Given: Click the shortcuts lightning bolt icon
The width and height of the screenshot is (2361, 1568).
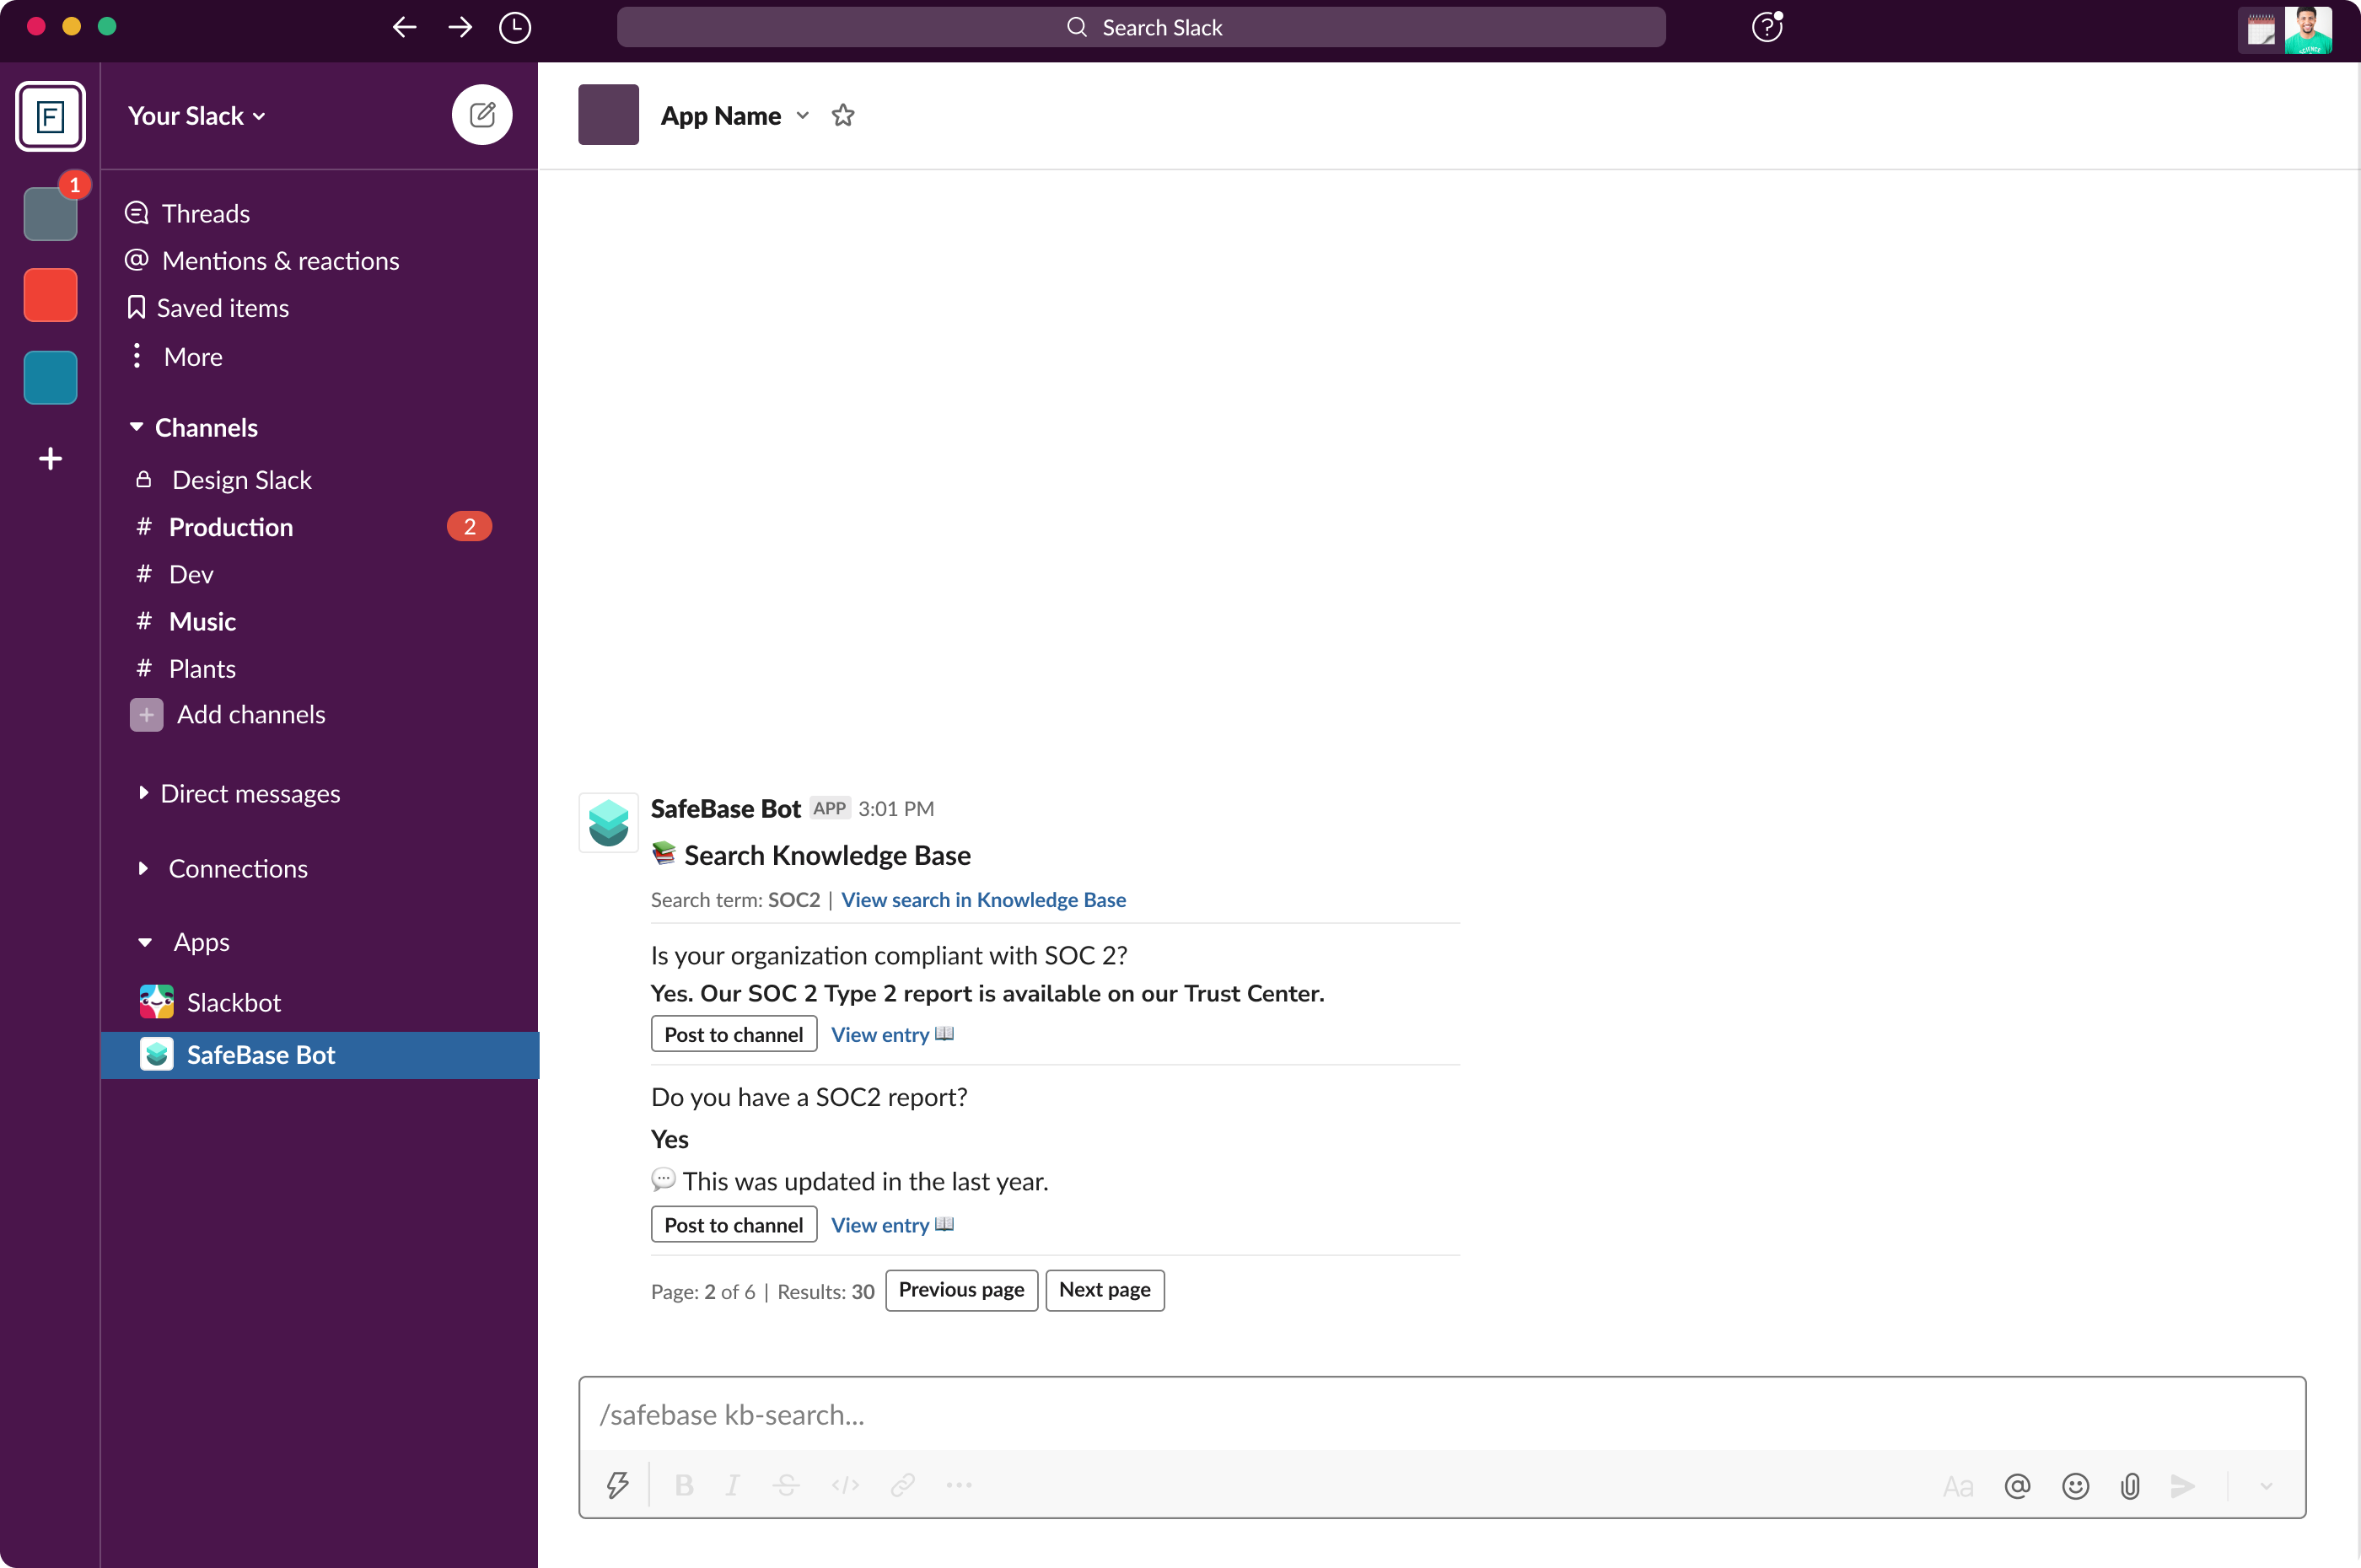Looking at the screenshot, I should pos(617,1485).
